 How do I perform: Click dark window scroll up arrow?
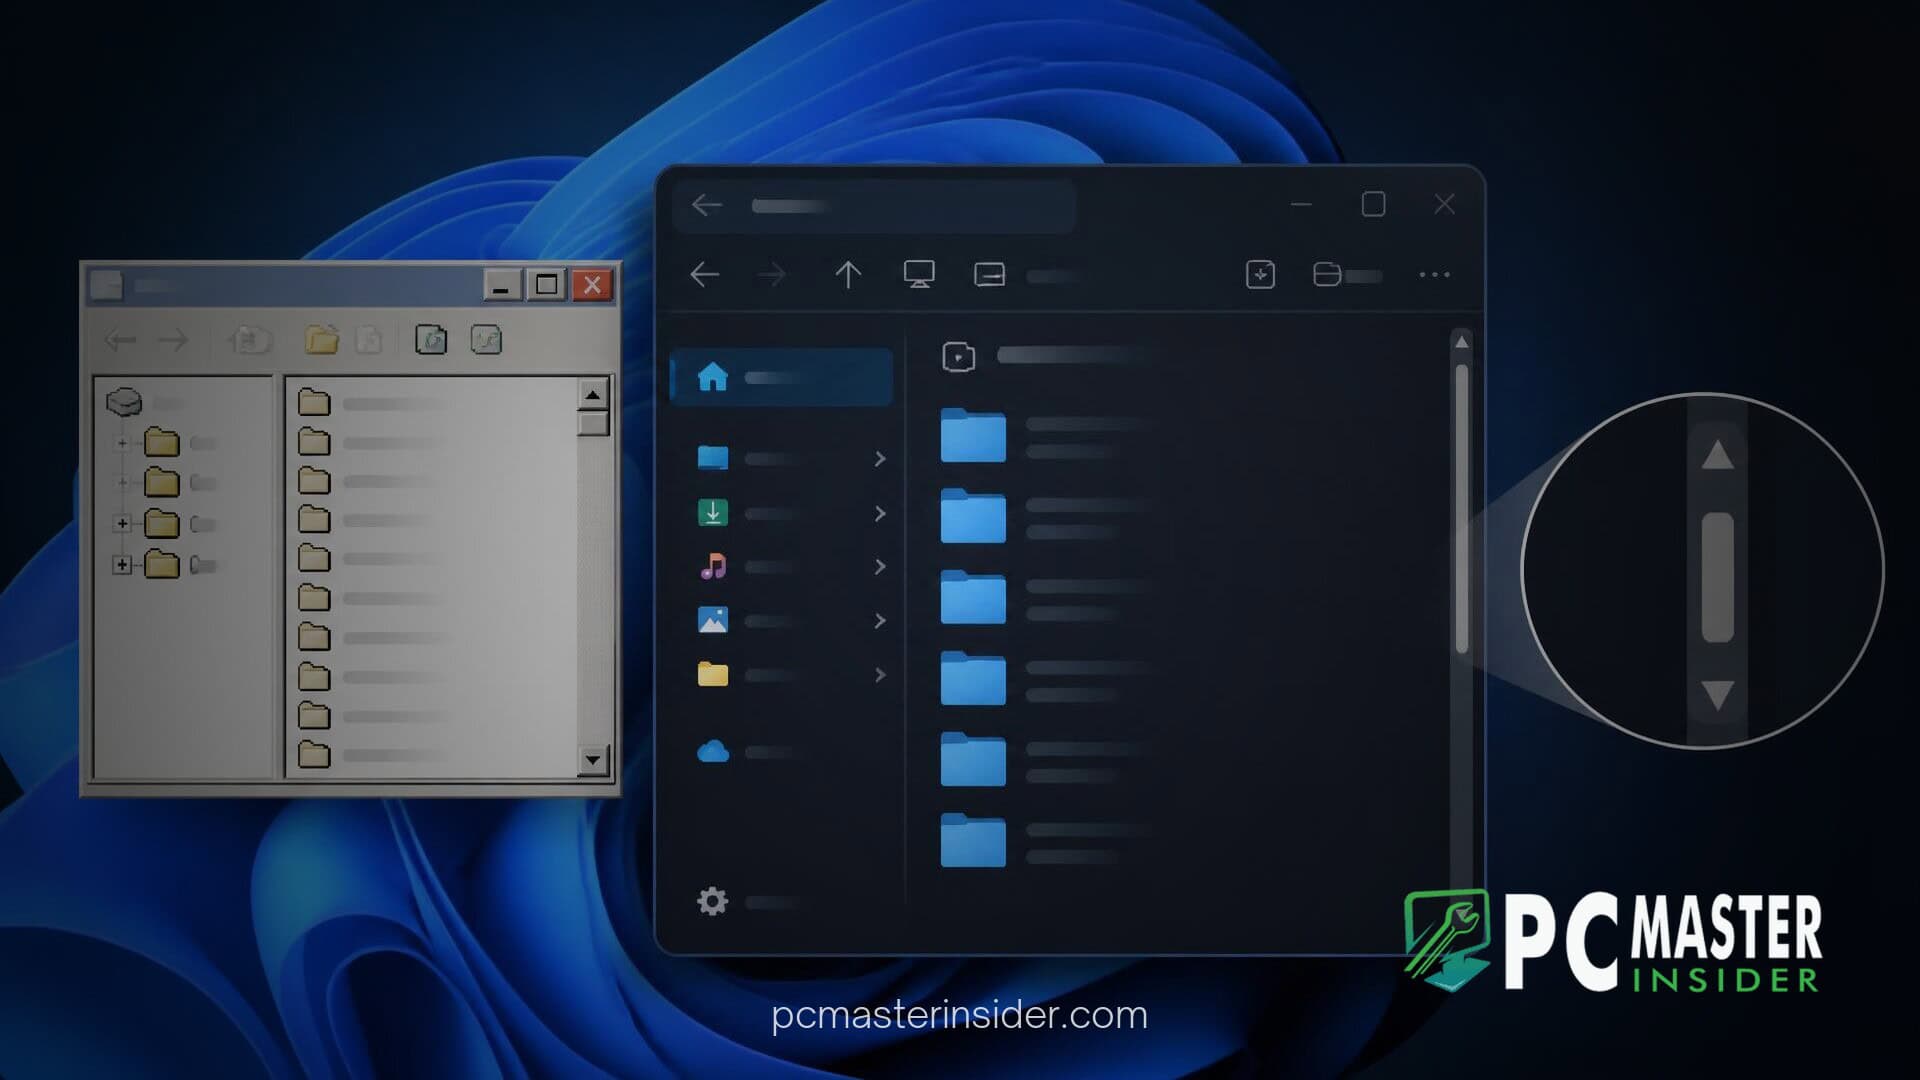coord(1462,342)
